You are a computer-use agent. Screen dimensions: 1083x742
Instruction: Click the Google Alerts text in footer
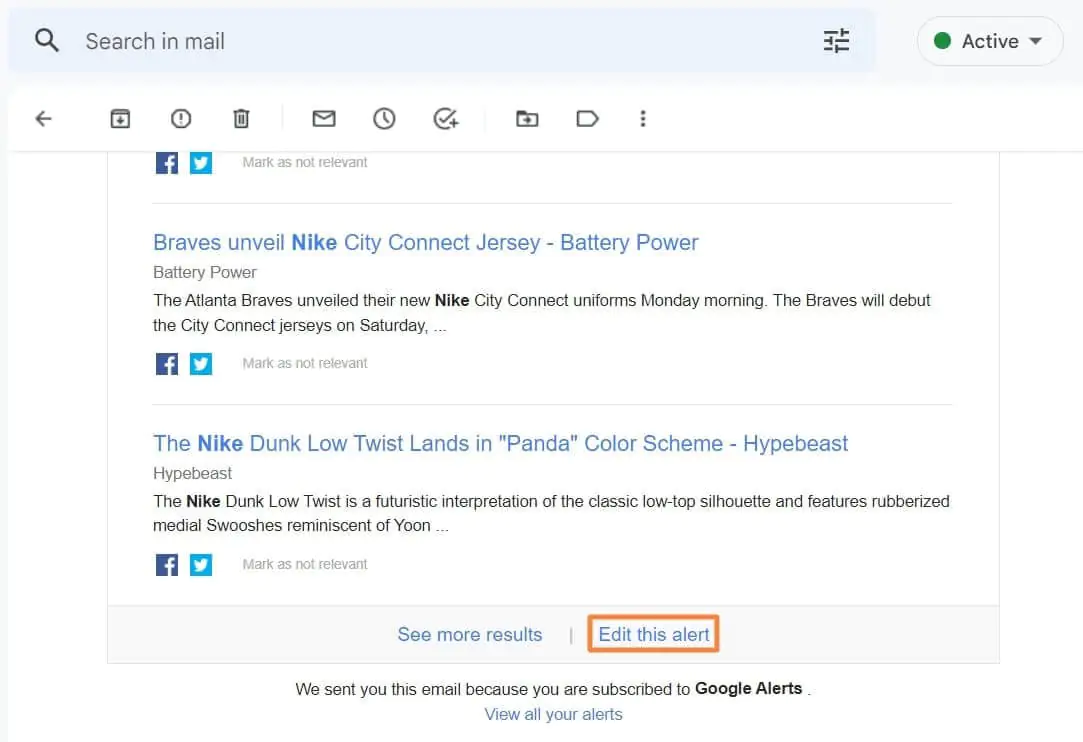pos(748,689)
